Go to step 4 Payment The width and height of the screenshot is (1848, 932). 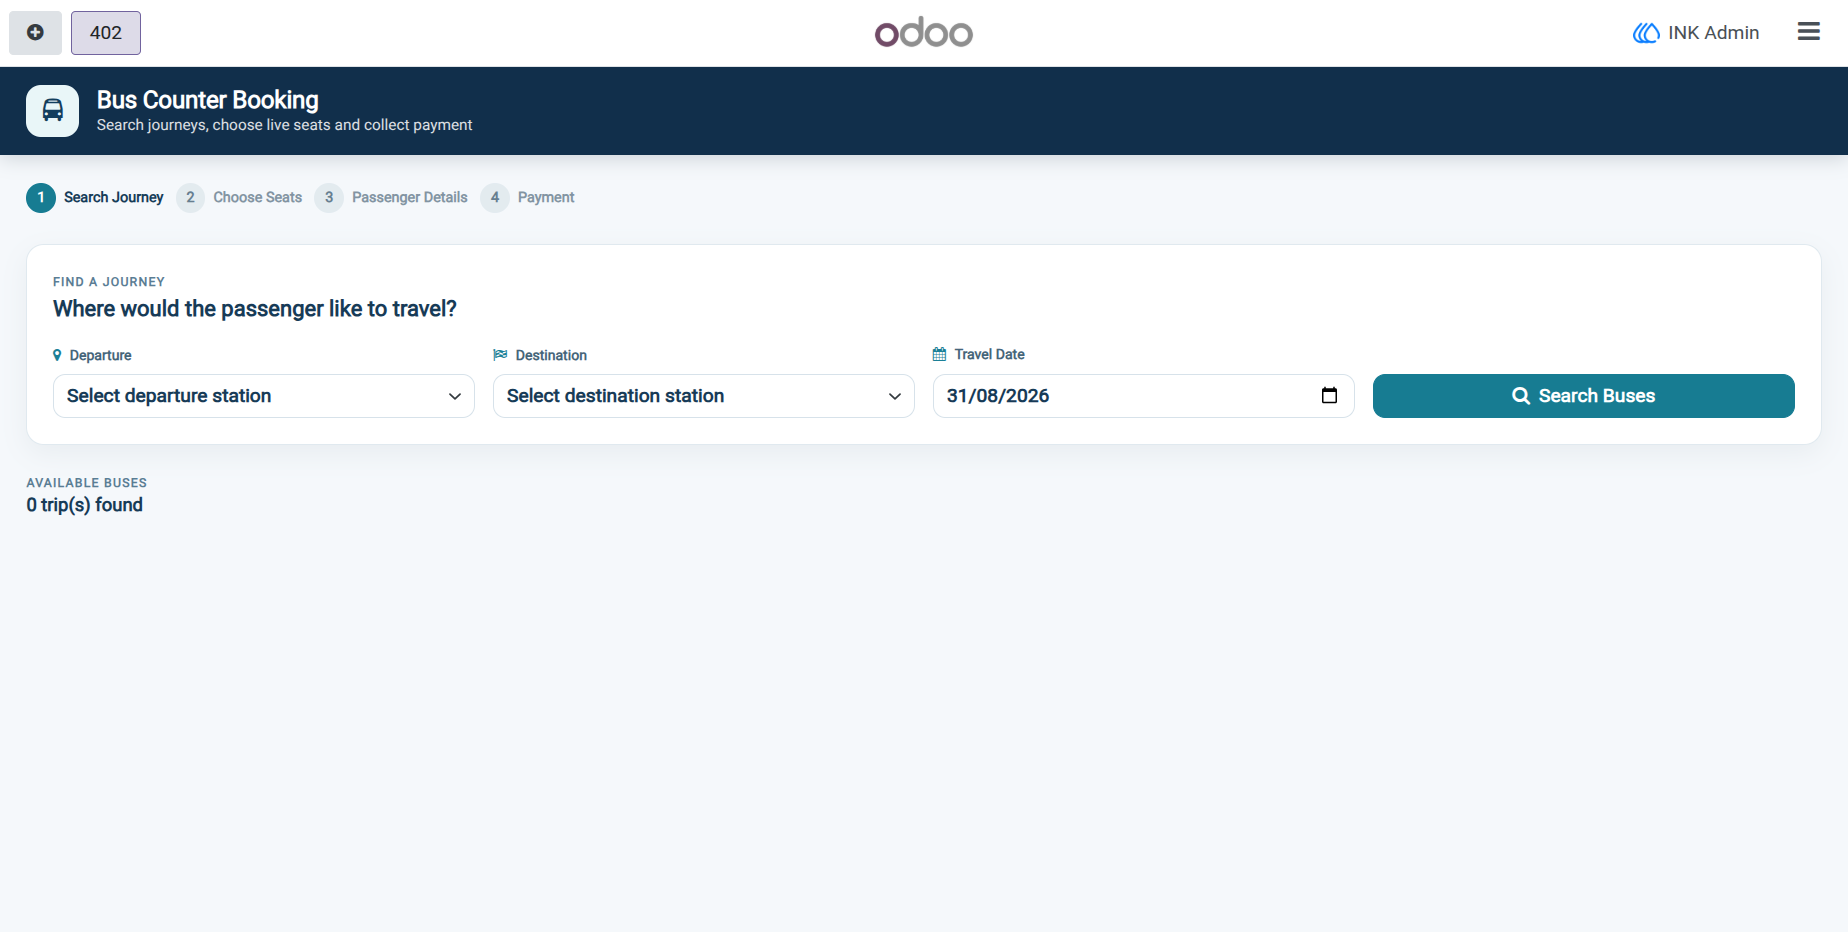coord(527,198)
